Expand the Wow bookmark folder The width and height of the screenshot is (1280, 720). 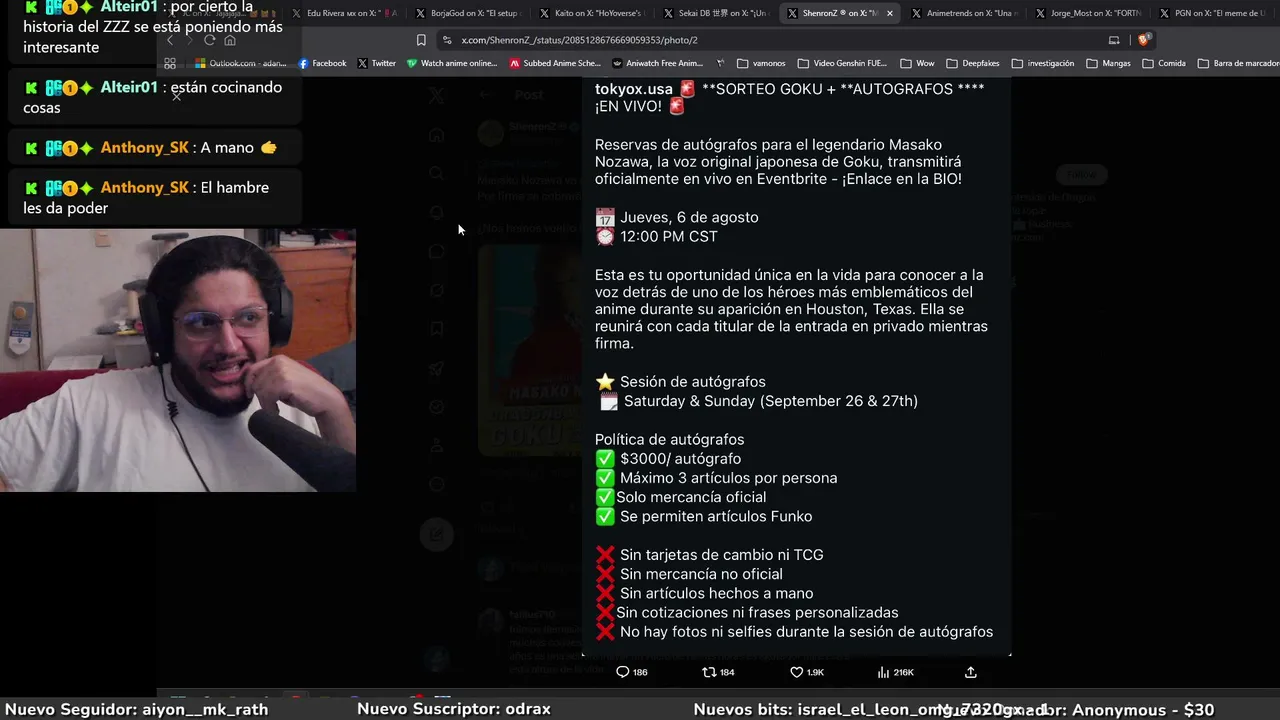click(917, 63)
